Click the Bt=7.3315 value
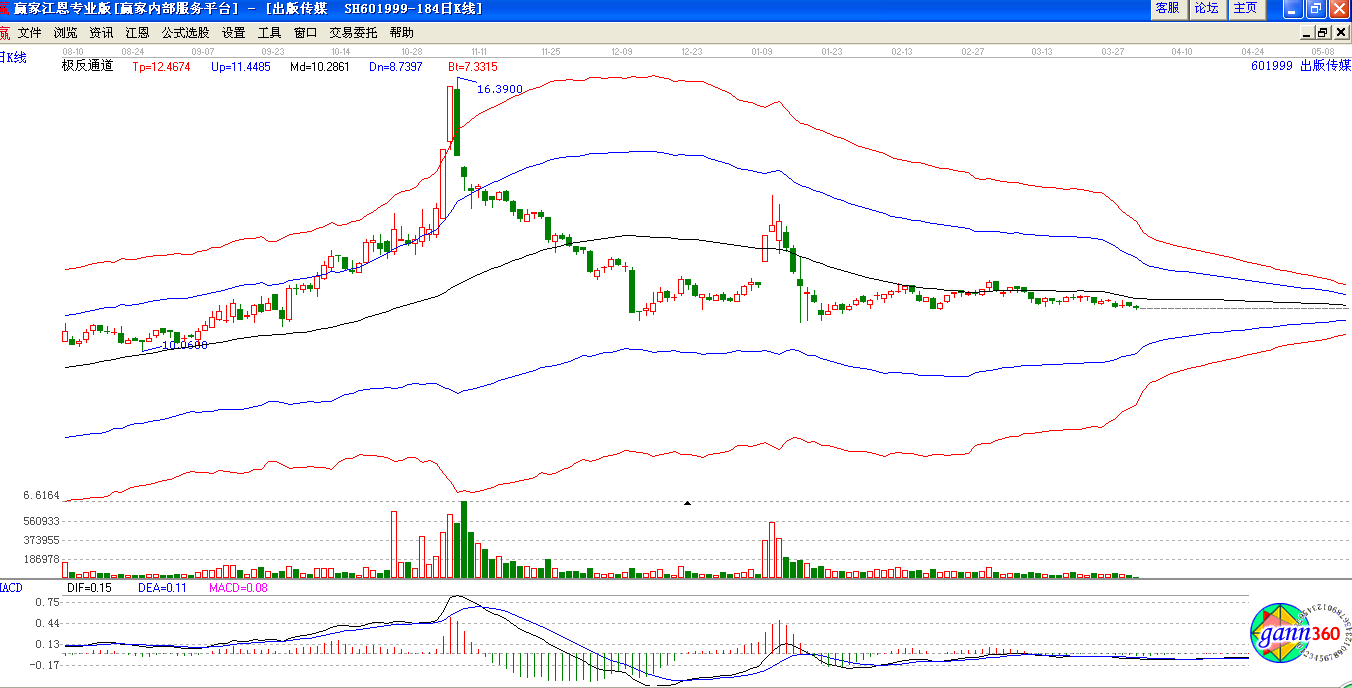This screenshot has width=1352, height=688. click(472, 67)
